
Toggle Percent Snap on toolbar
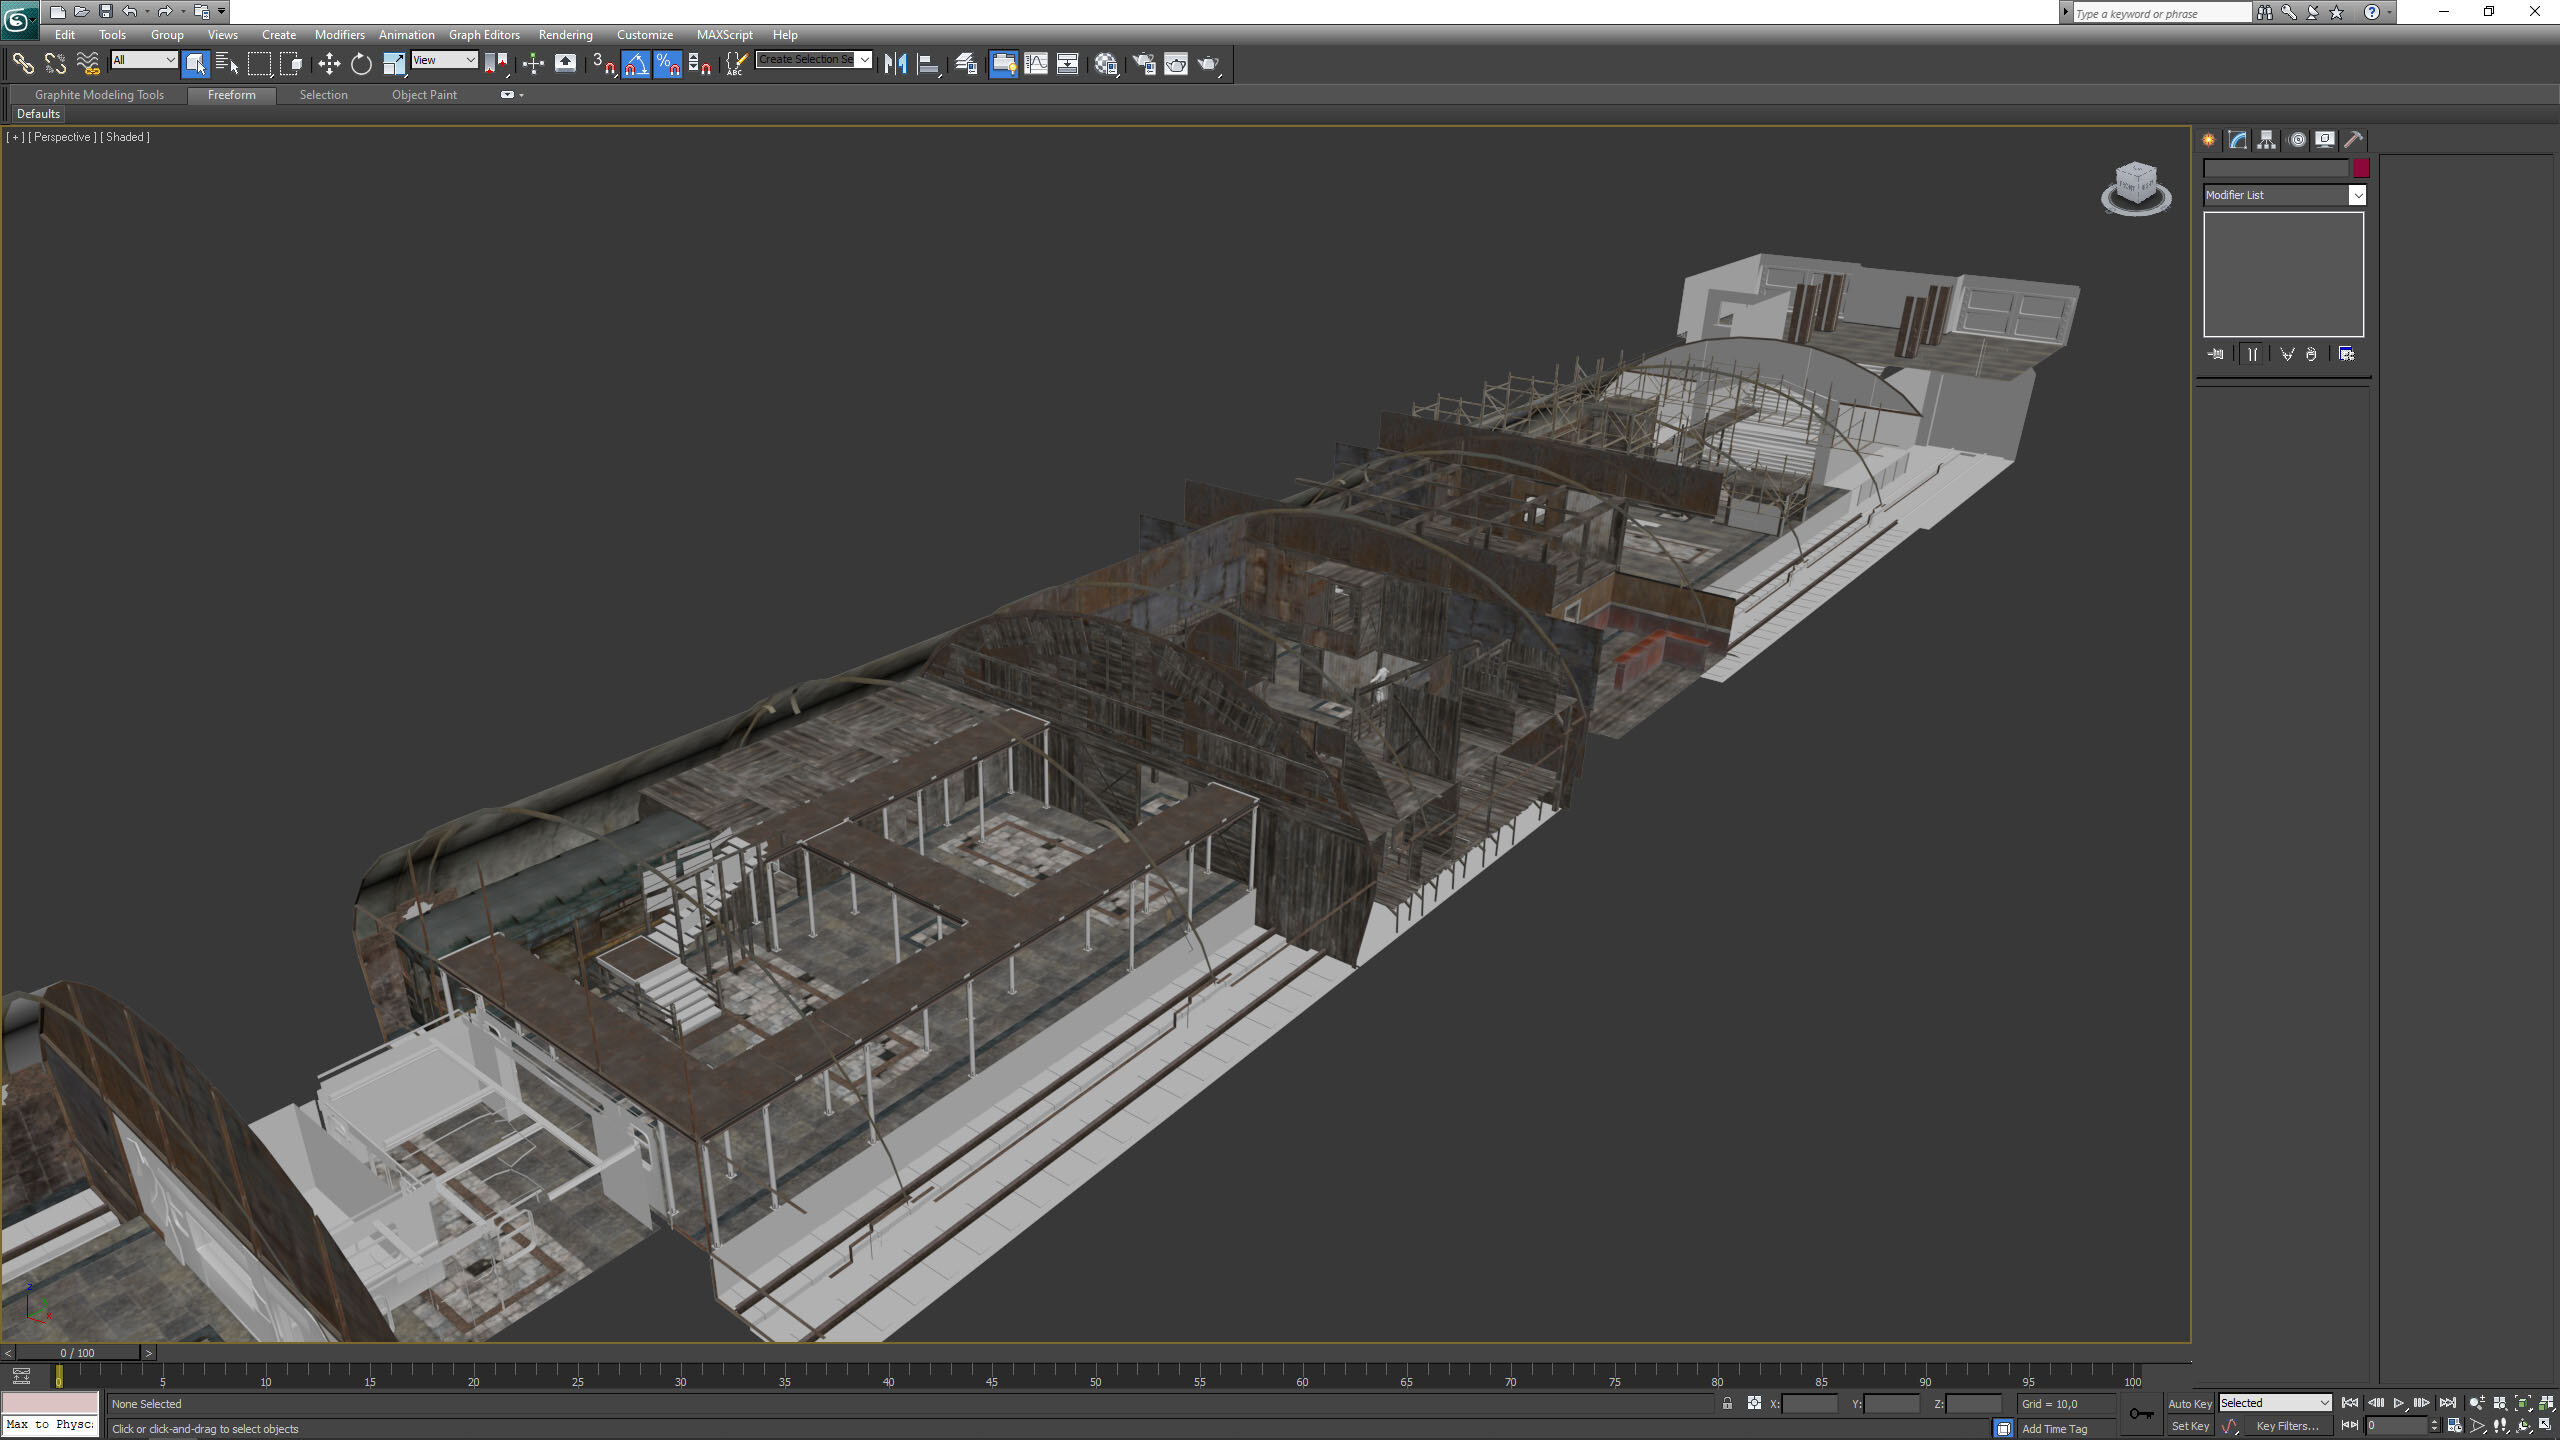[668, 64]
